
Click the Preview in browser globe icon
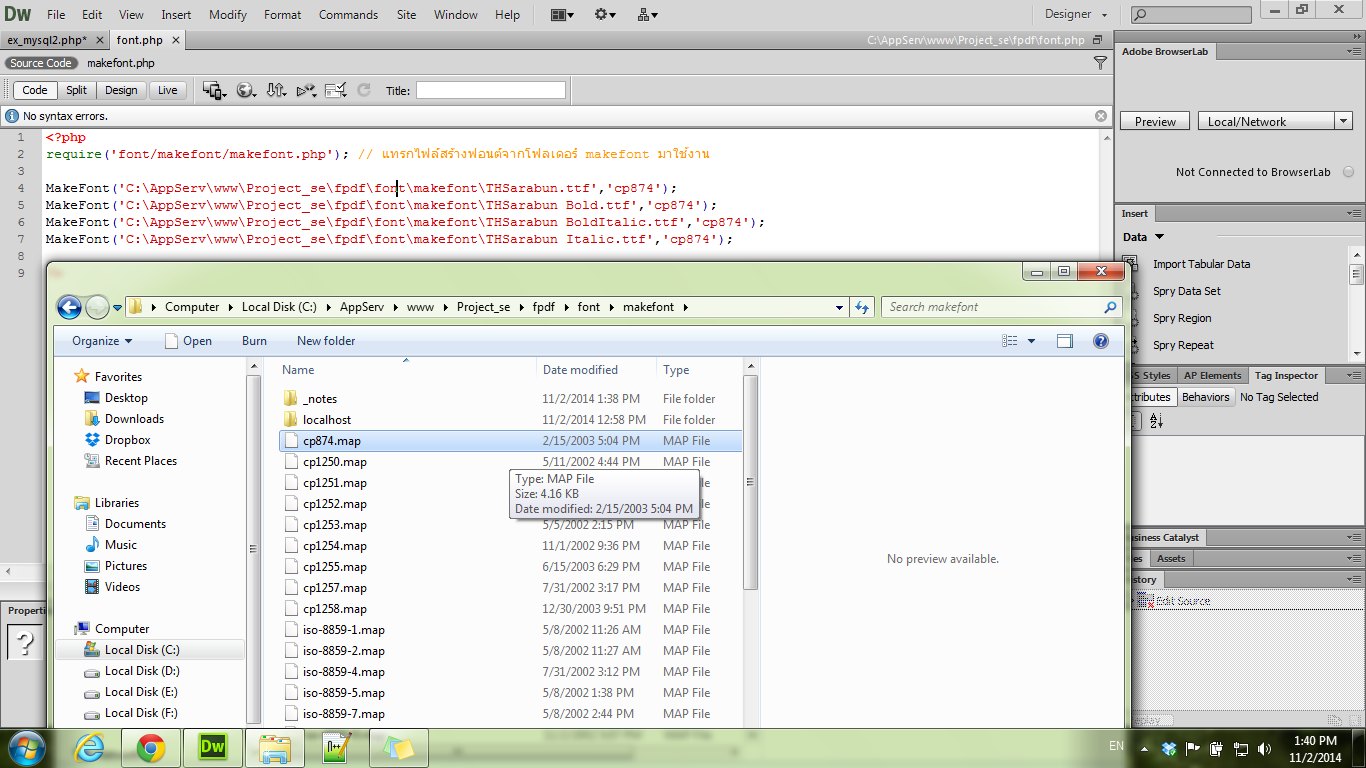click(x=246, y=90)
